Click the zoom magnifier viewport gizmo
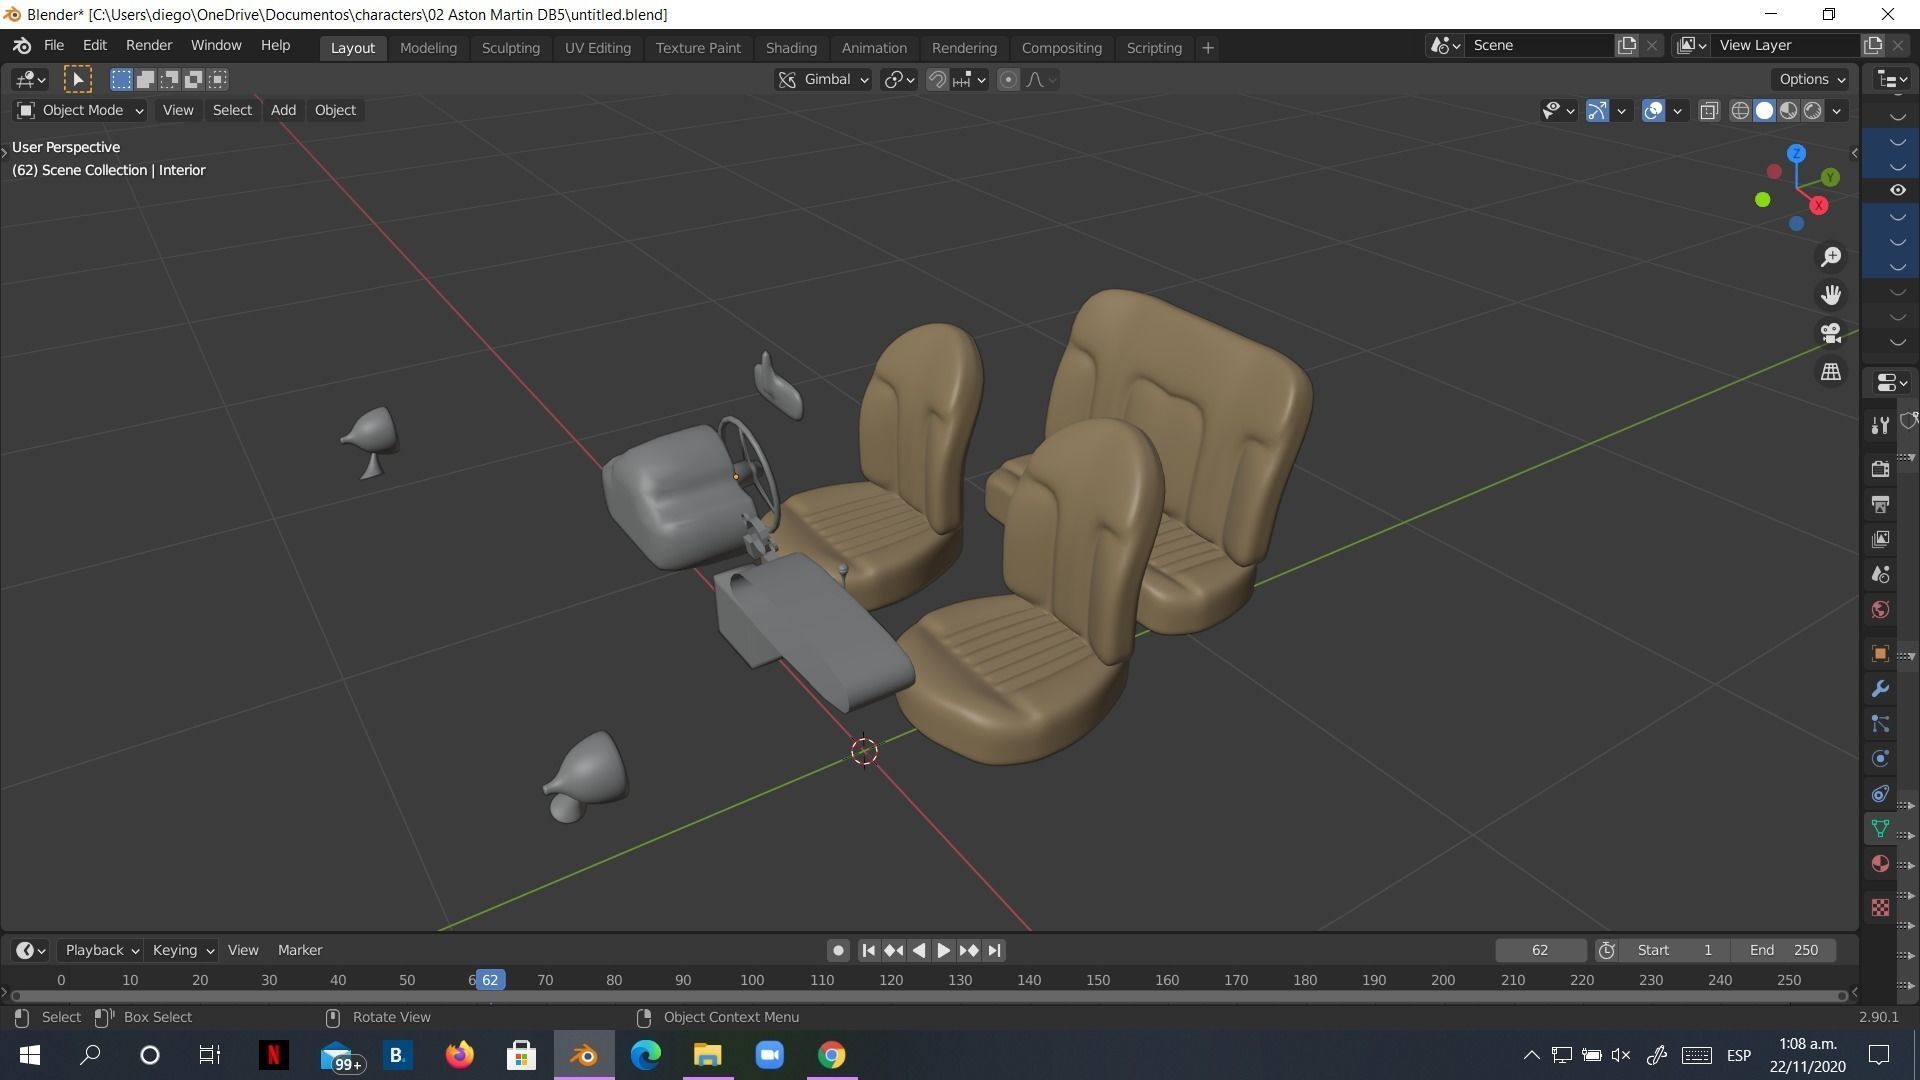Viewport: 1920px width, 1080px height. tap(1831, 257)
